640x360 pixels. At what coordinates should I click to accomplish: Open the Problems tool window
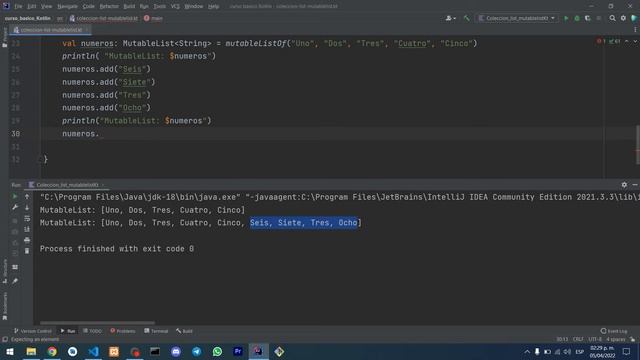coord(123,331)
